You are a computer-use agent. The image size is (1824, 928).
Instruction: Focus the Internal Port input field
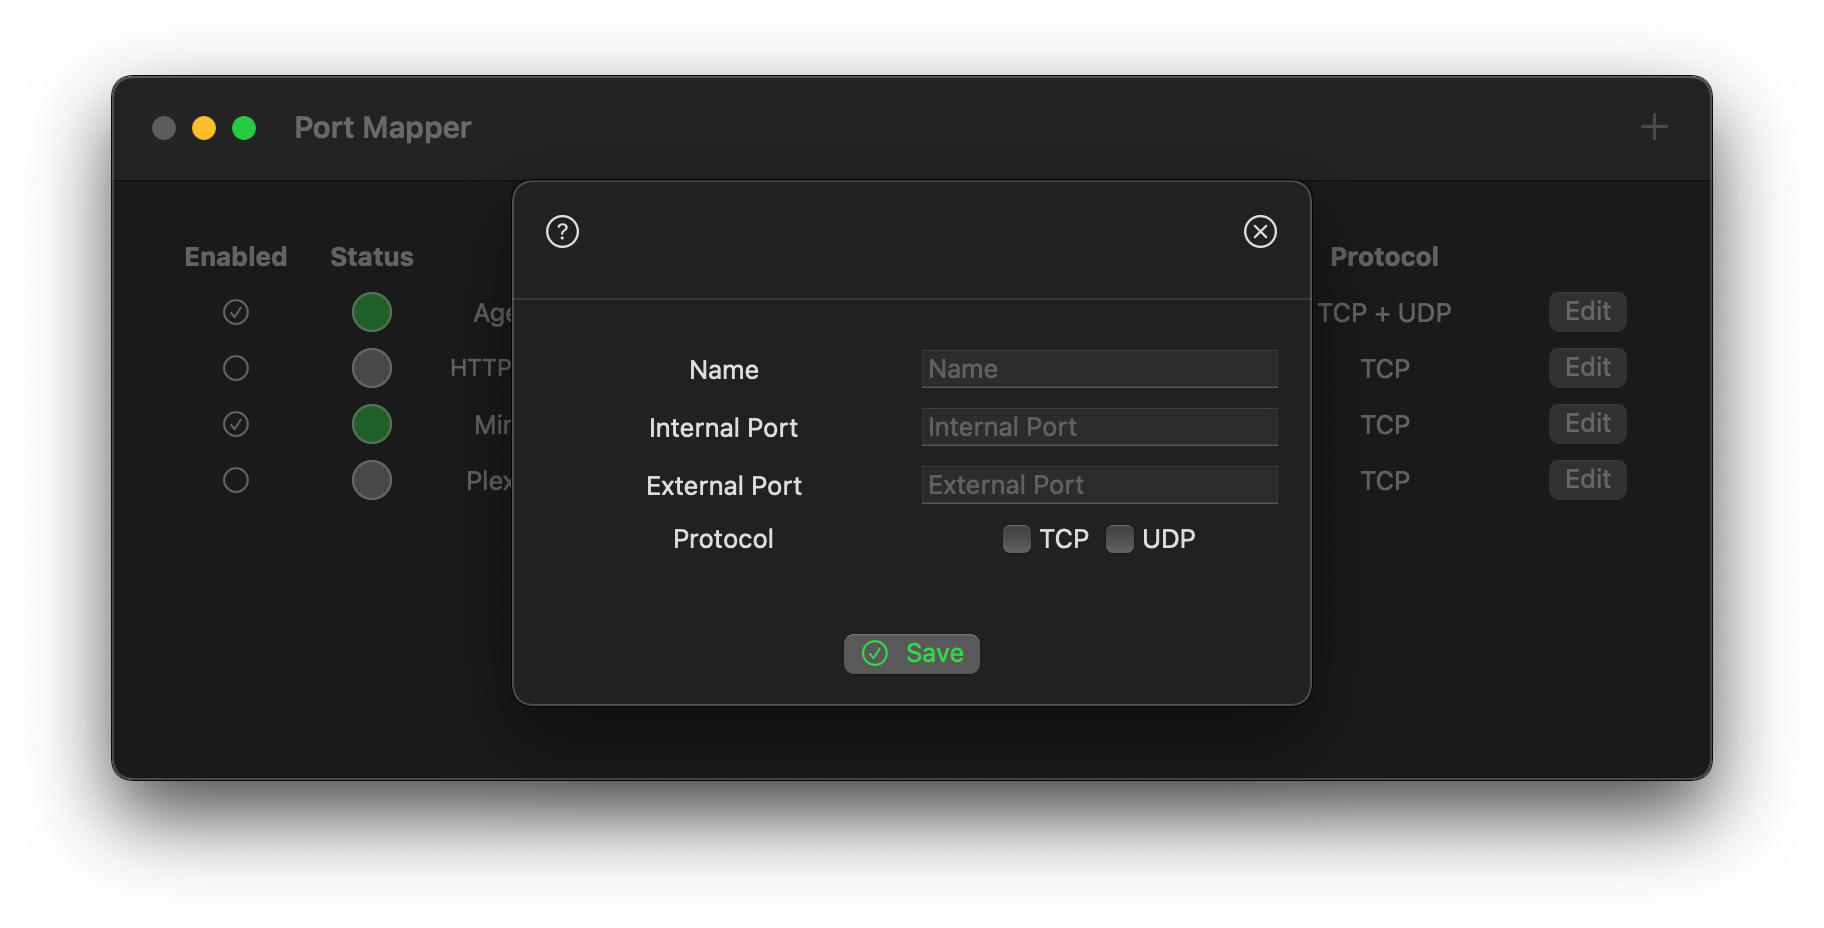point(1099,427)
